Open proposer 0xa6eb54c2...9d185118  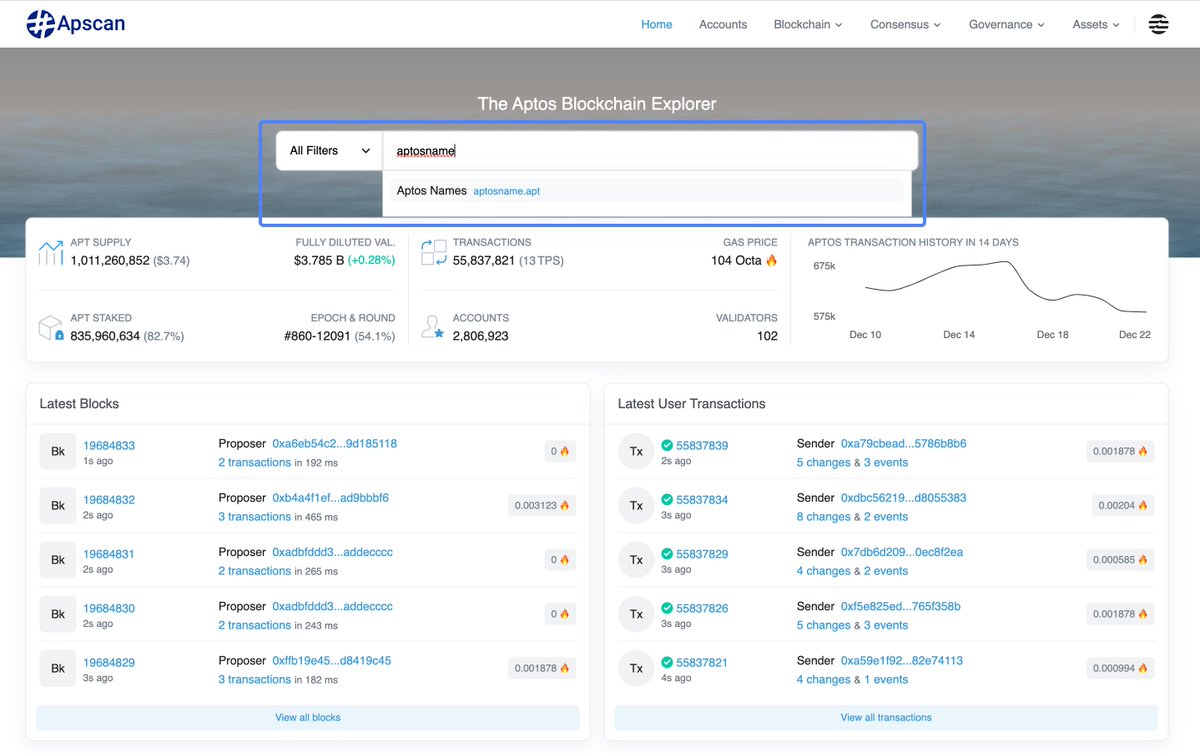click(x=335, y=443)
